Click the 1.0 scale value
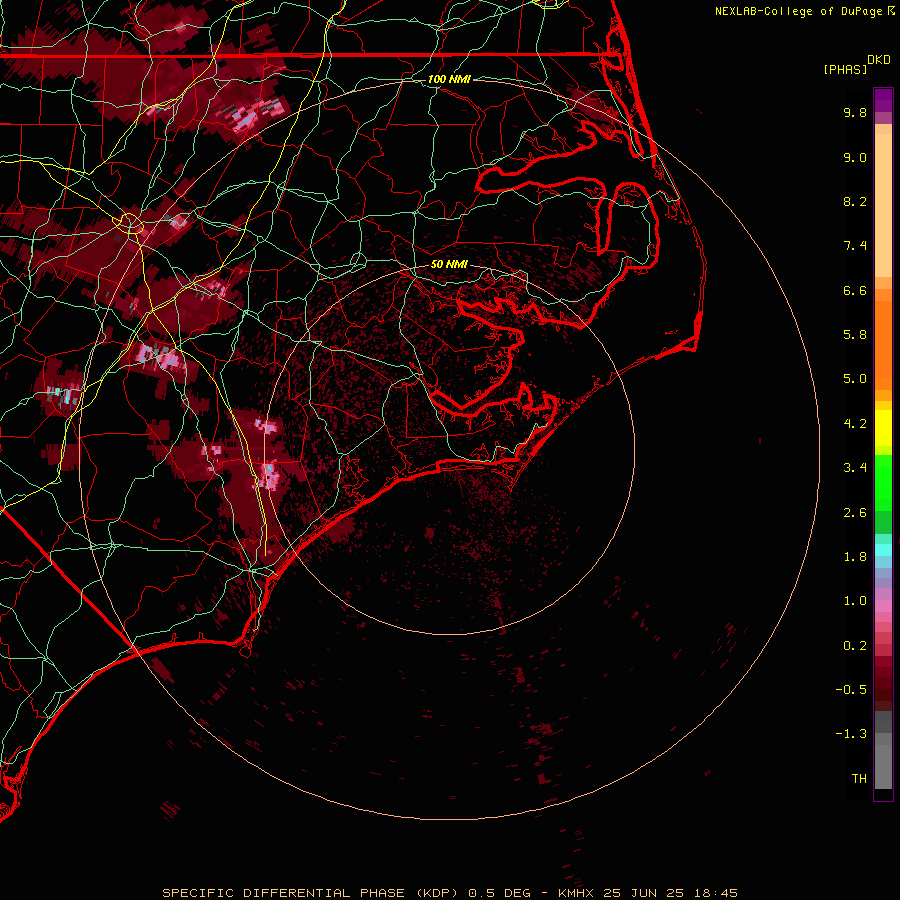 point(855,602)
